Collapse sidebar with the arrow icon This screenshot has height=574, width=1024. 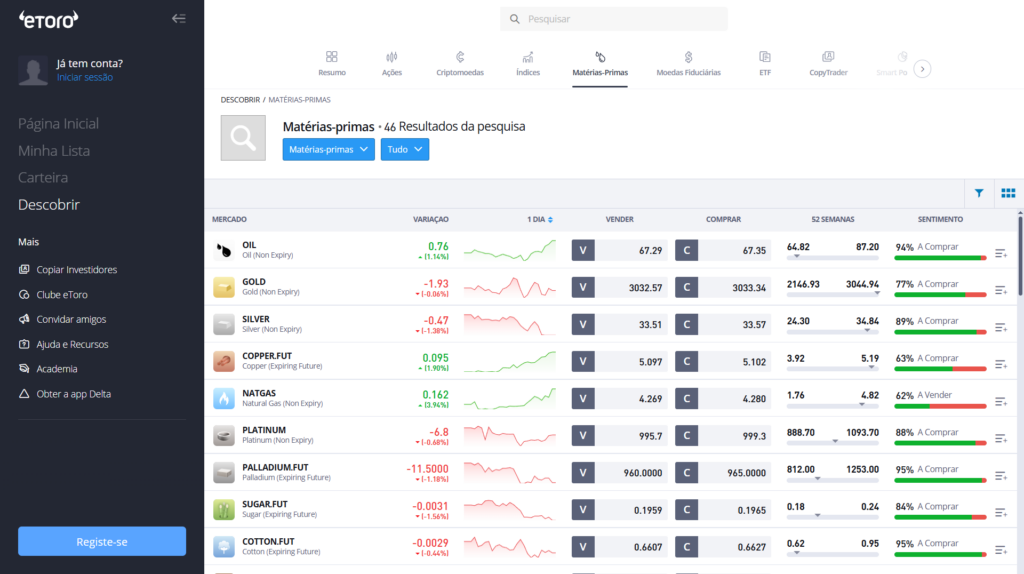pyautogui.click(x=178, y=18)
